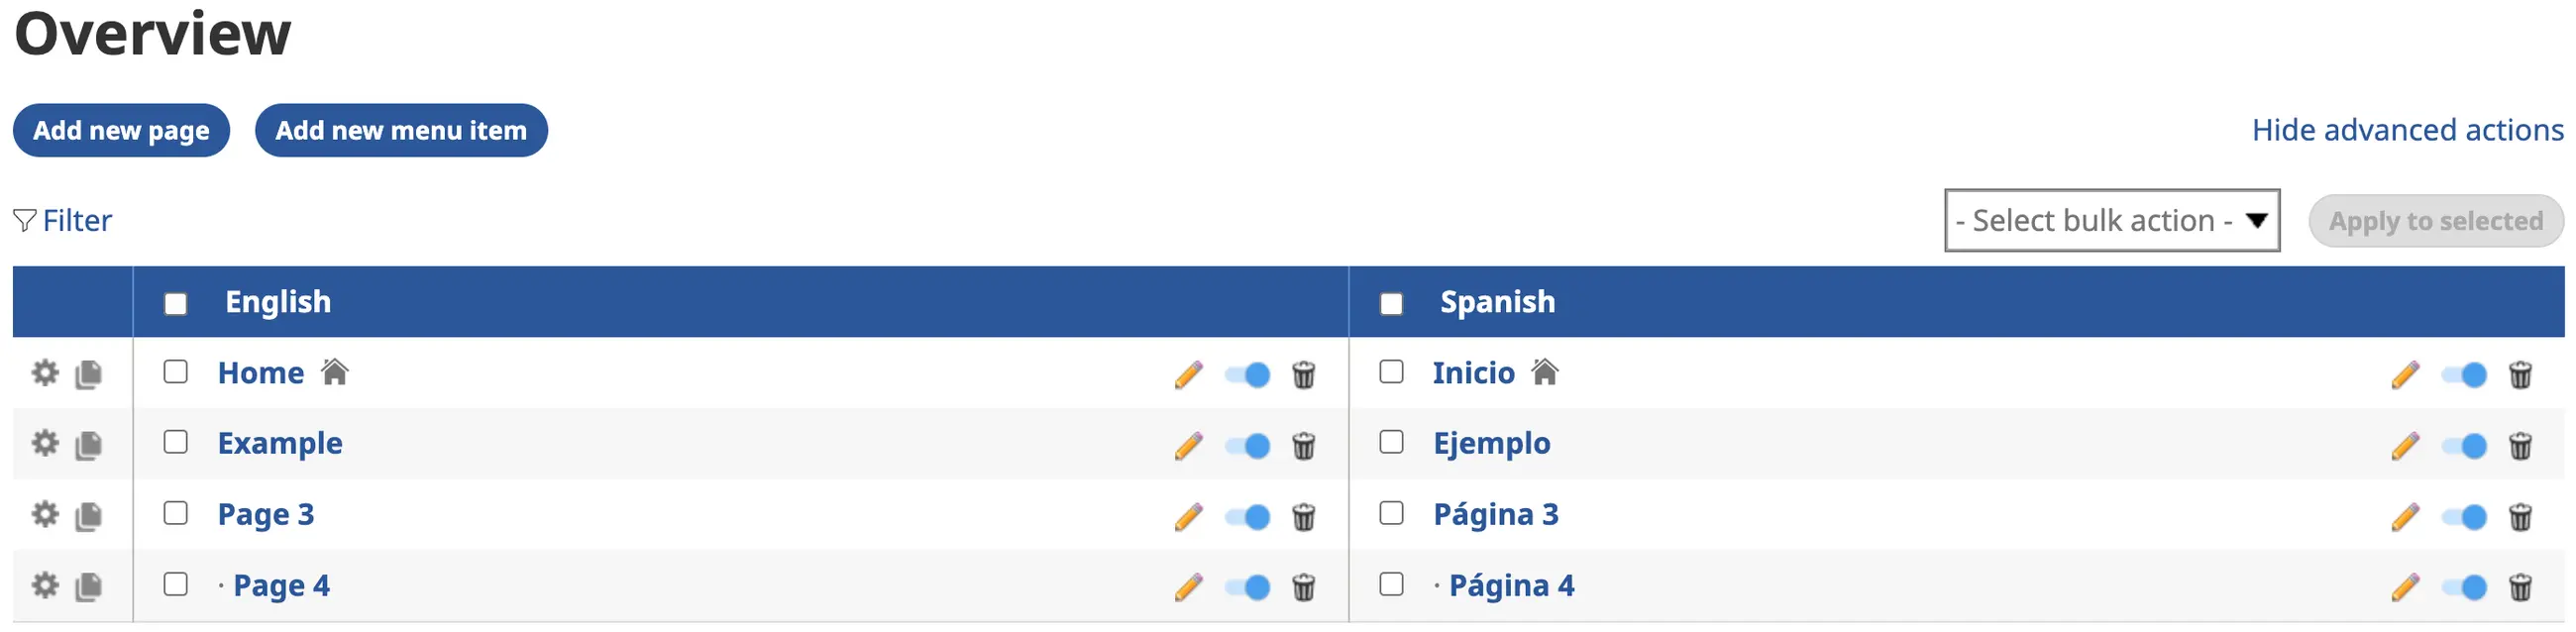The height and width of the screenshot is (632, 2576).
Task: Tick the checkbox beside the Home page
Action: coord(176,372)
